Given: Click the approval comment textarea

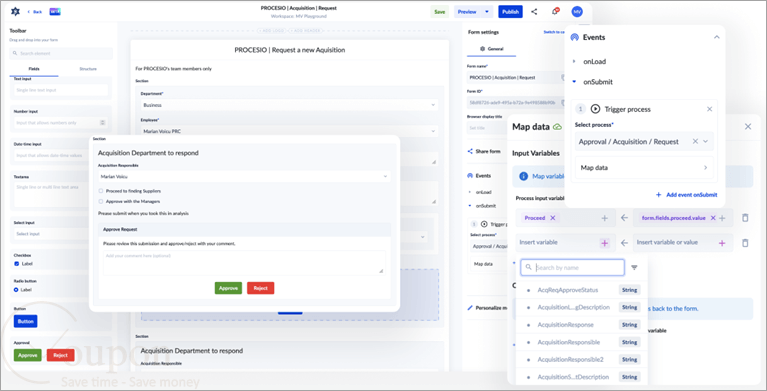Looking at the screenshot, I should (244, 262).
